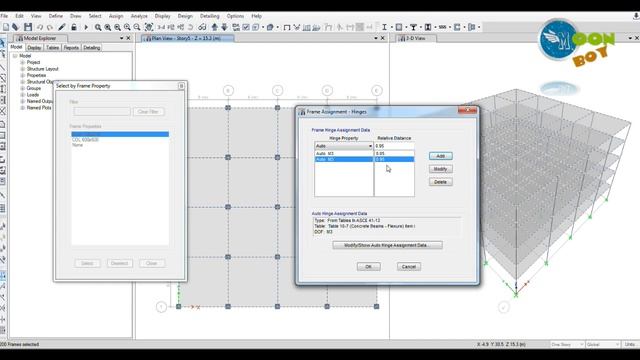Screen dimensions: 640x360
Task: Open the Help menu
Action: click(256, 16)
